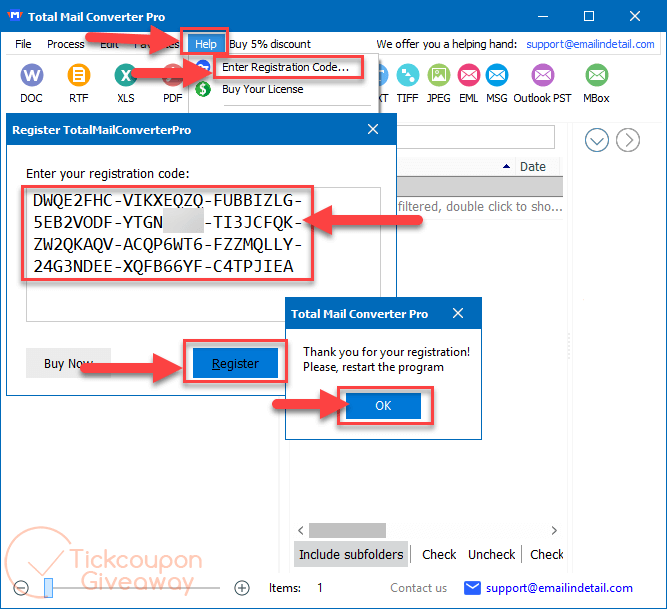Click the Register button
This screenshot has height=609, width=667.
click(x=235, y=363)
